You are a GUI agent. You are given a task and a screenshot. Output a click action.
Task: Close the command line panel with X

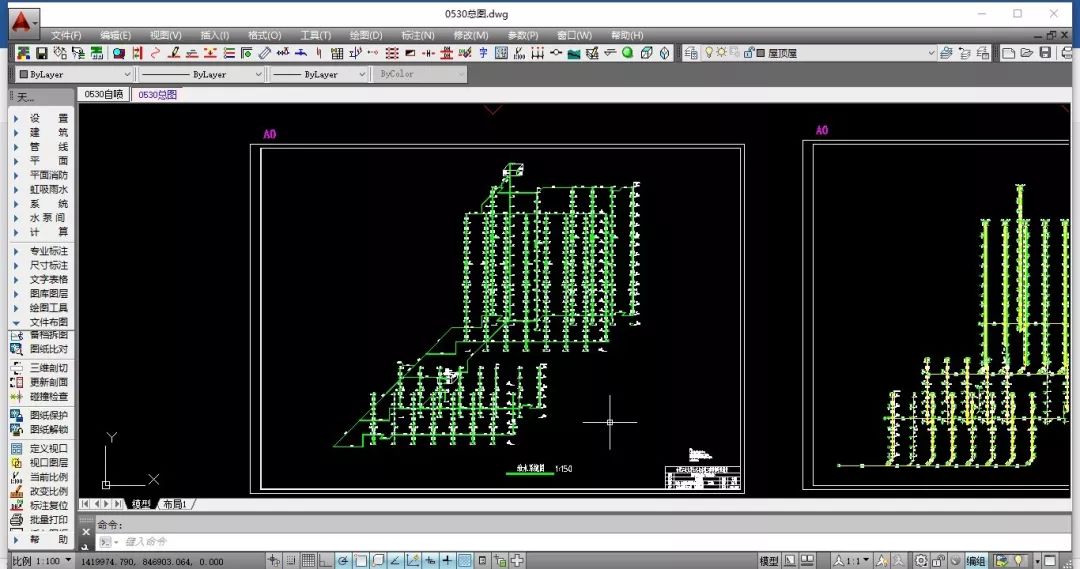pyautogui.click(x=86, y=532)
